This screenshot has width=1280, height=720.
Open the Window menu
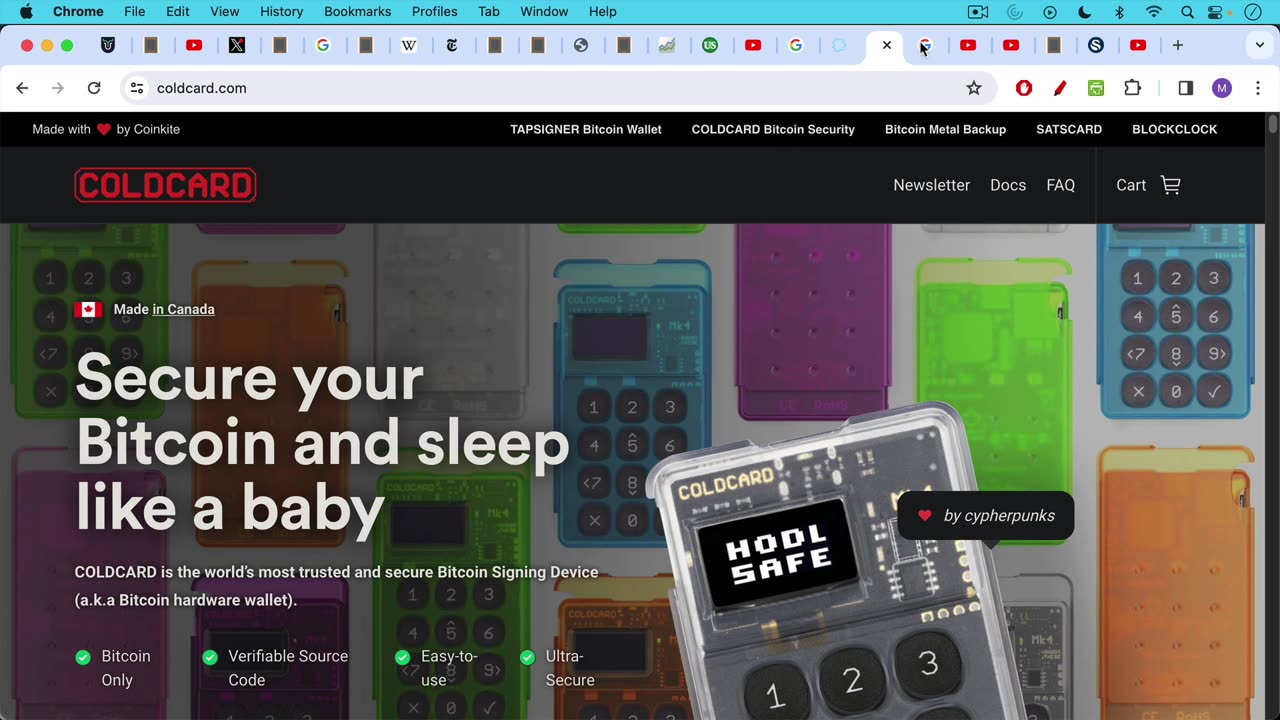pyautogui.click(x=545, y=12)
